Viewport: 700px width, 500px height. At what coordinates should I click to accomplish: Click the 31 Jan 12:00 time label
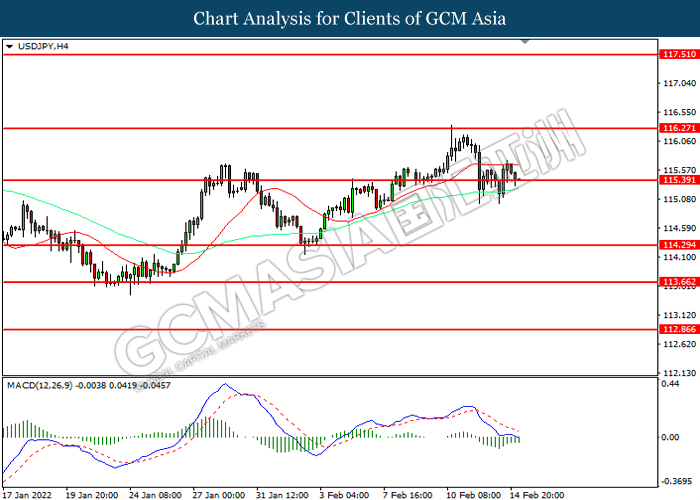click(282, 495)
